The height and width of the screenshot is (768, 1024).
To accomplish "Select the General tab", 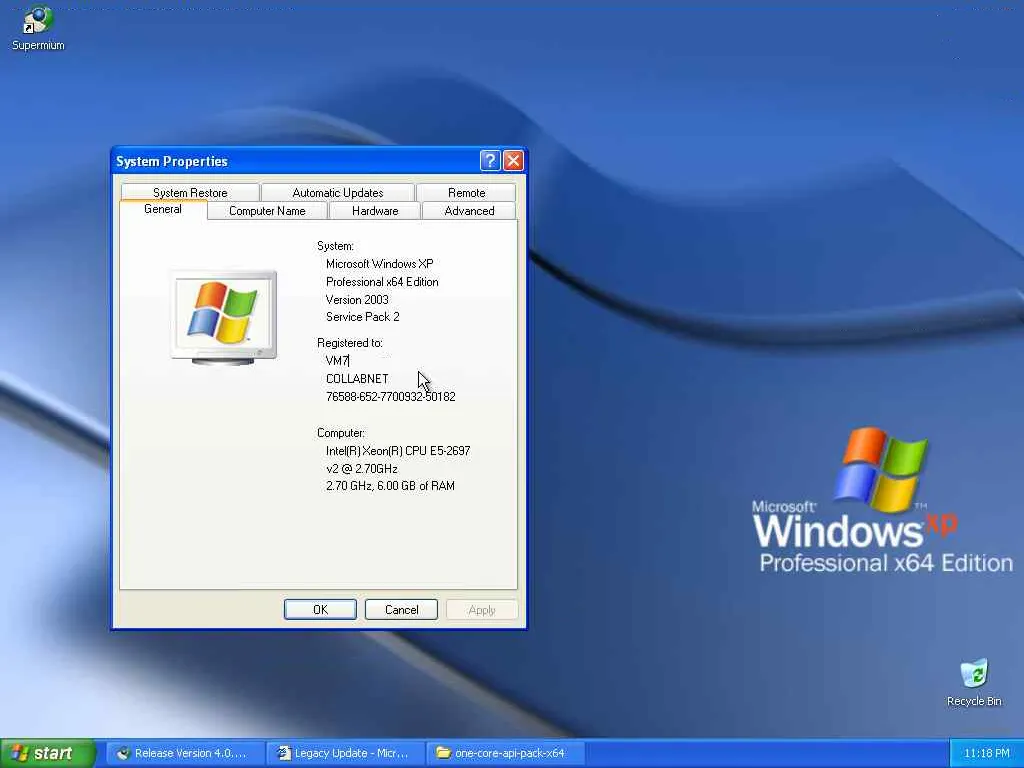I will point(163,209).
